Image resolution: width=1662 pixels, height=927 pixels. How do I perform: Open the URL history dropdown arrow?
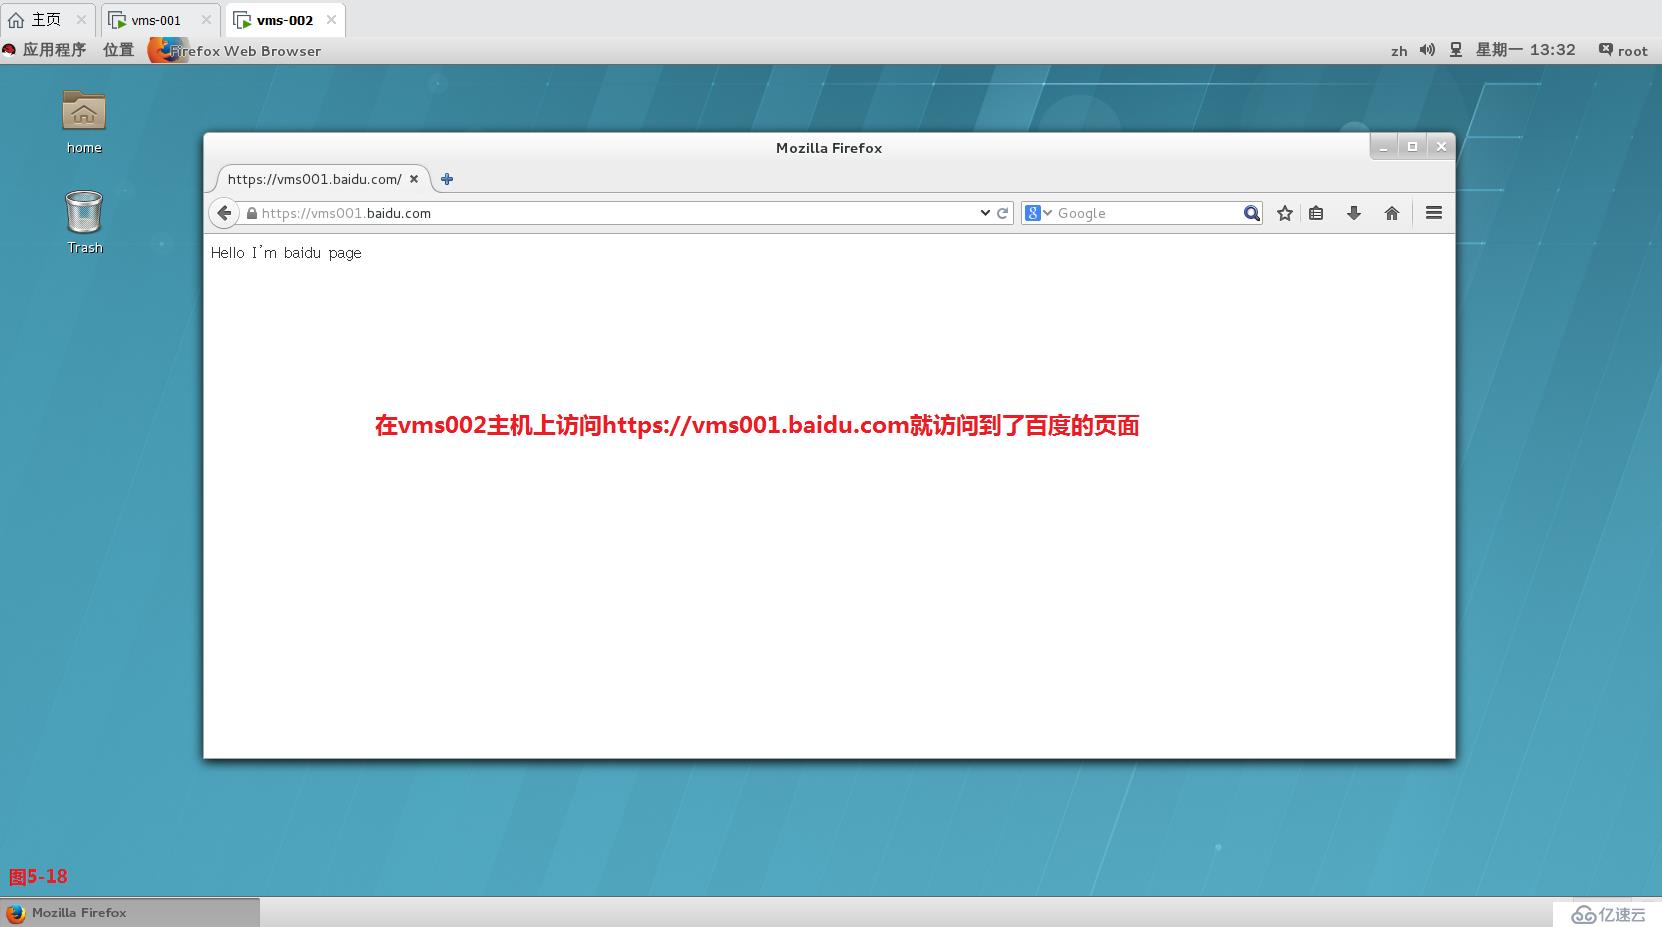pyautogui.click(x=985, y=213)
